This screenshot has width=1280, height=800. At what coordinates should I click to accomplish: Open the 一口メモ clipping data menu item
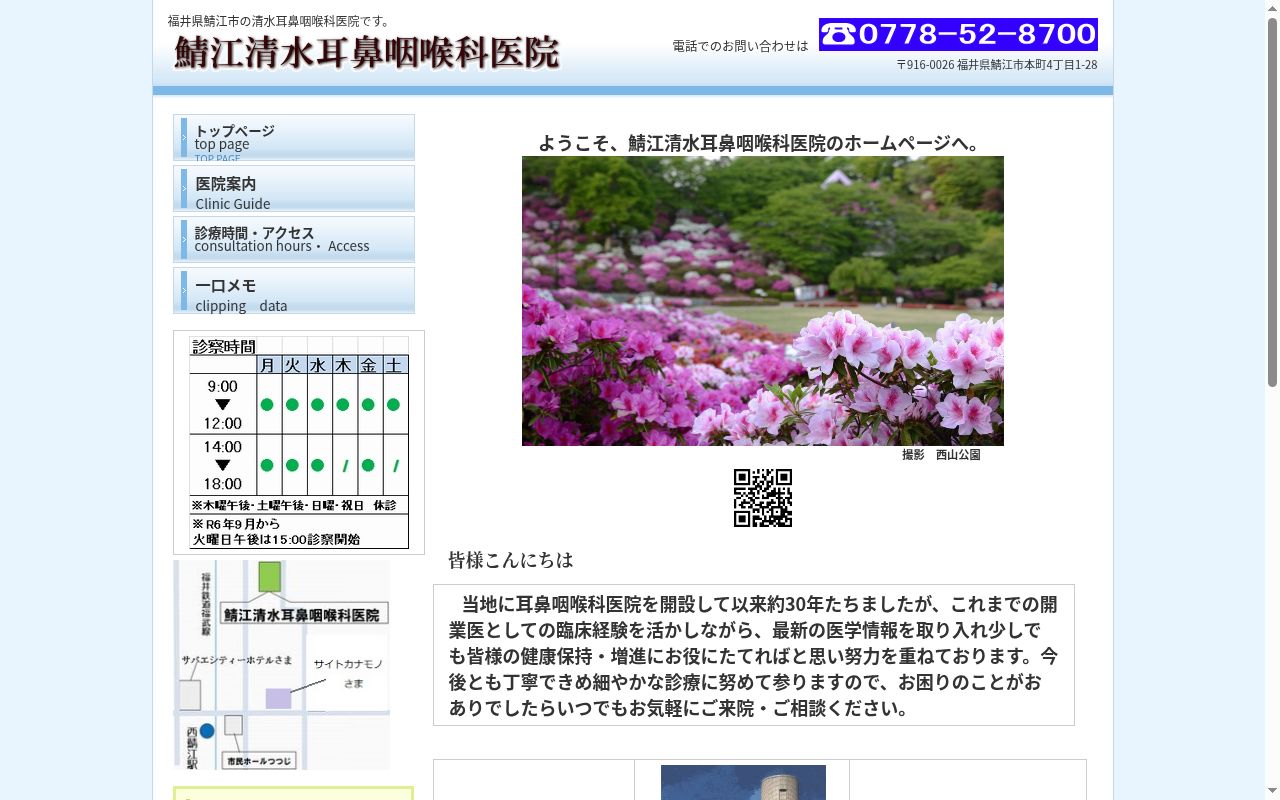click(x=294, y=291)
